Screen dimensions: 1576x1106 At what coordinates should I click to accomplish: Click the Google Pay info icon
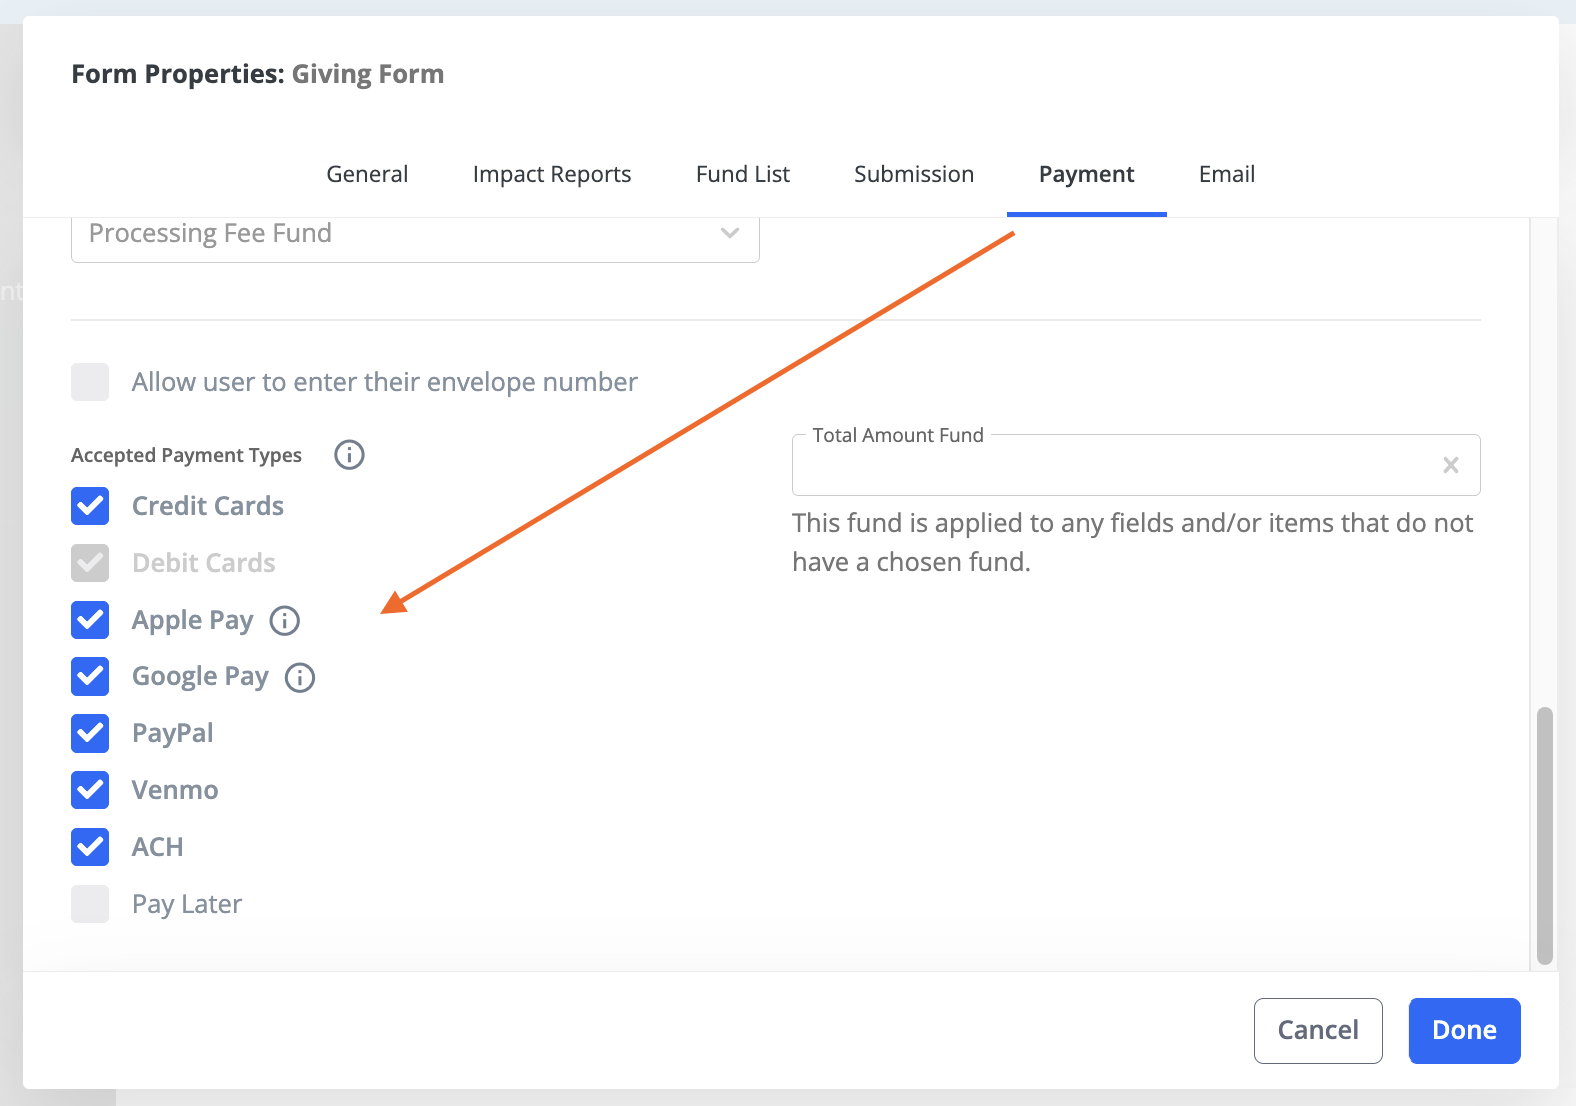pos(300,678)
